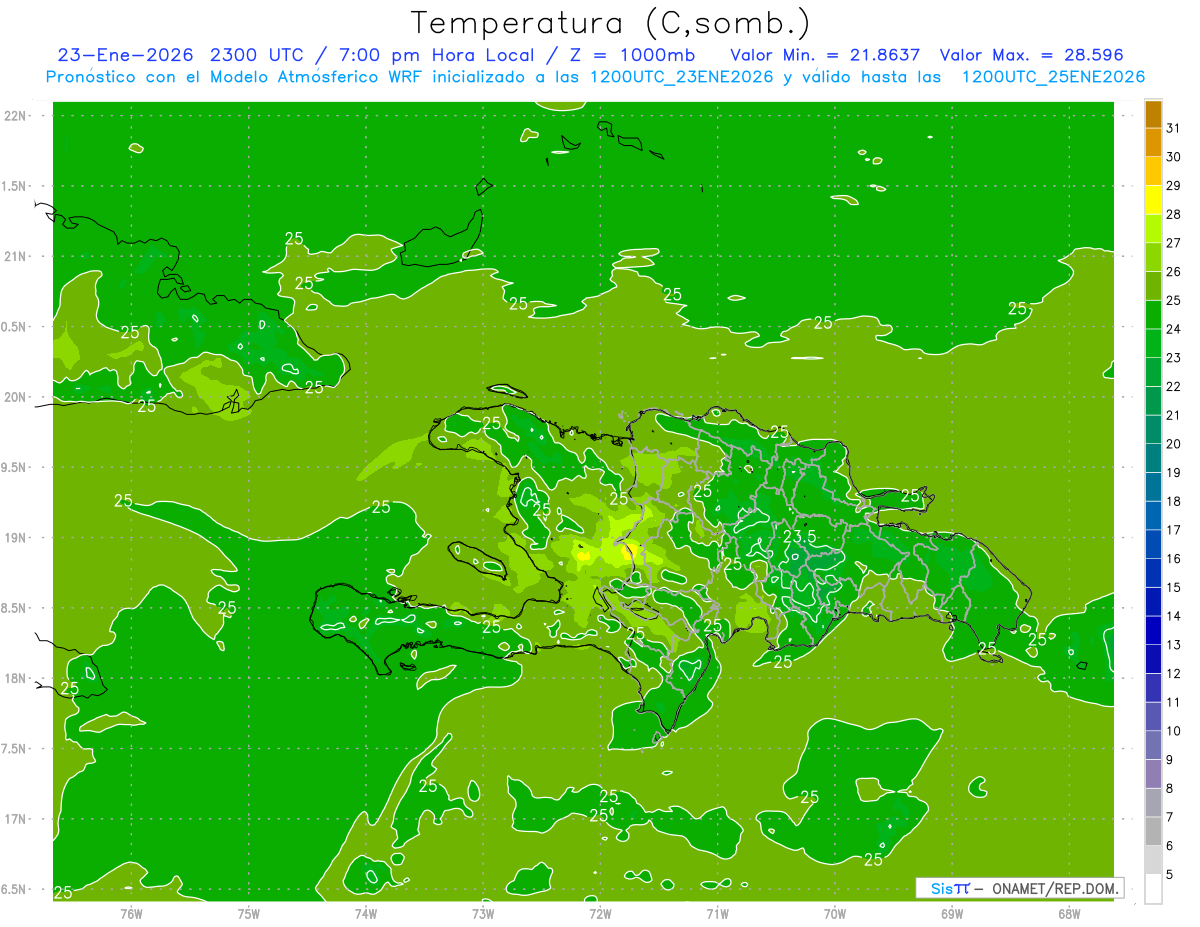The image size is (1200, 927).
Task: Click color scale swatch between 9 and 10
Action: [x=1153, y=745]
